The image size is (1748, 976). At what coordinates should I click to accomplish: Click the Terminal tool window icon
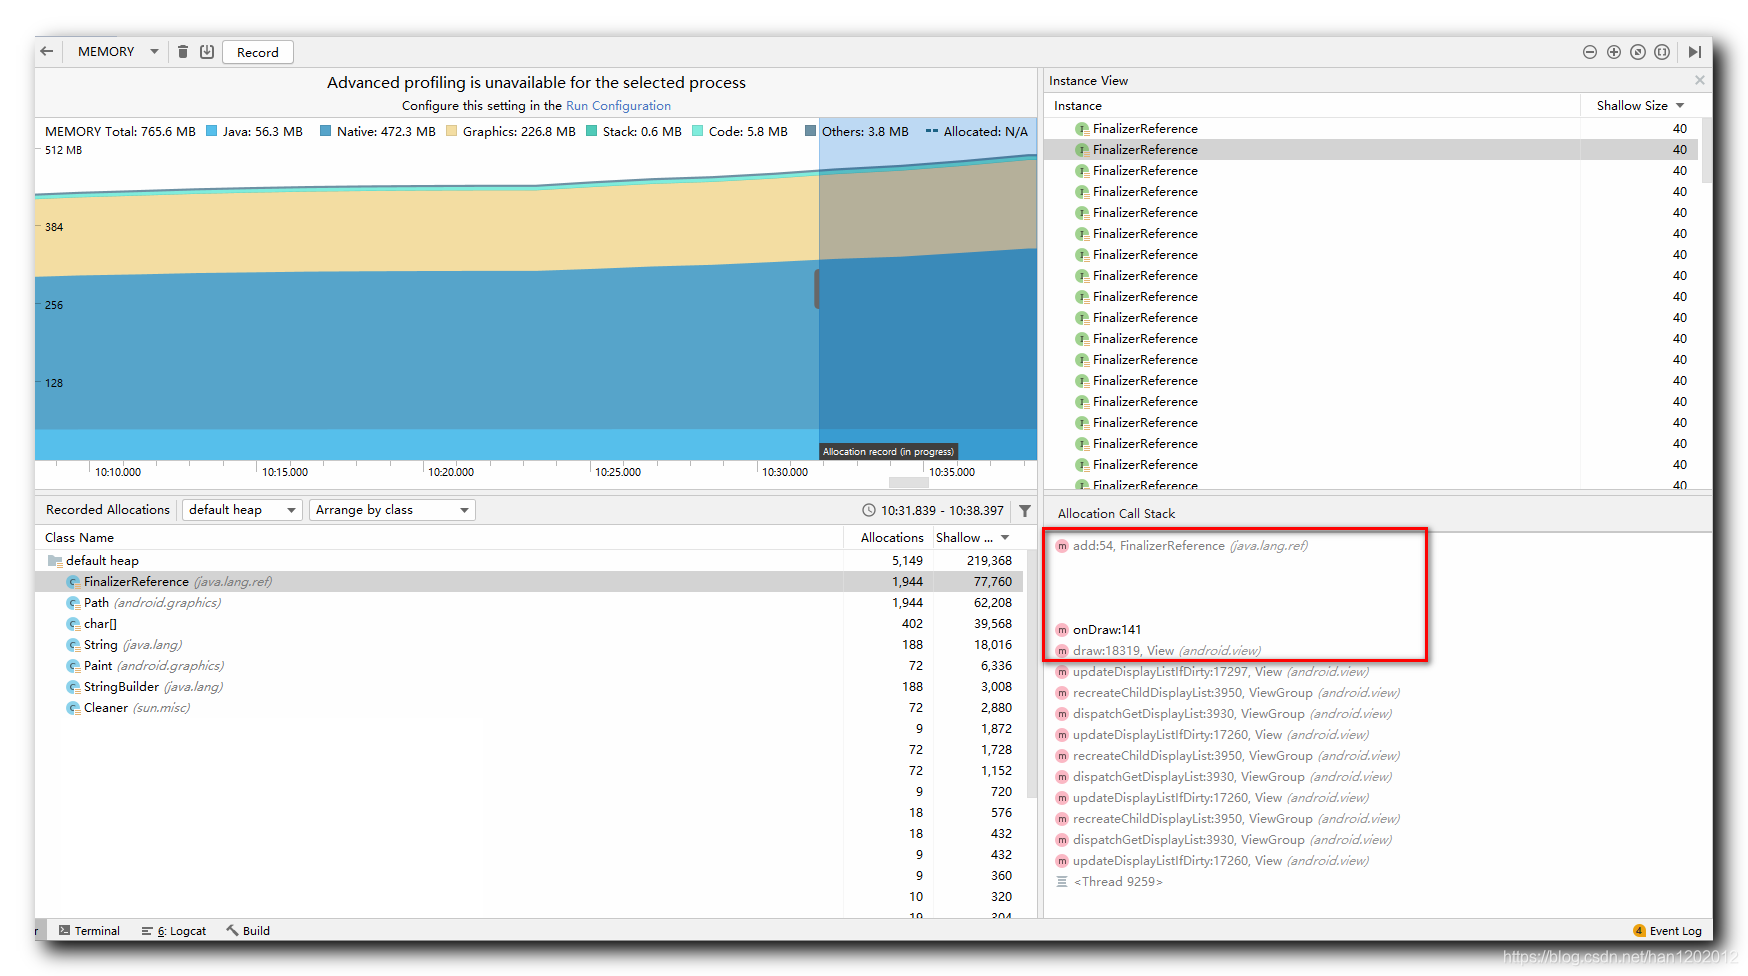(65, 930)
